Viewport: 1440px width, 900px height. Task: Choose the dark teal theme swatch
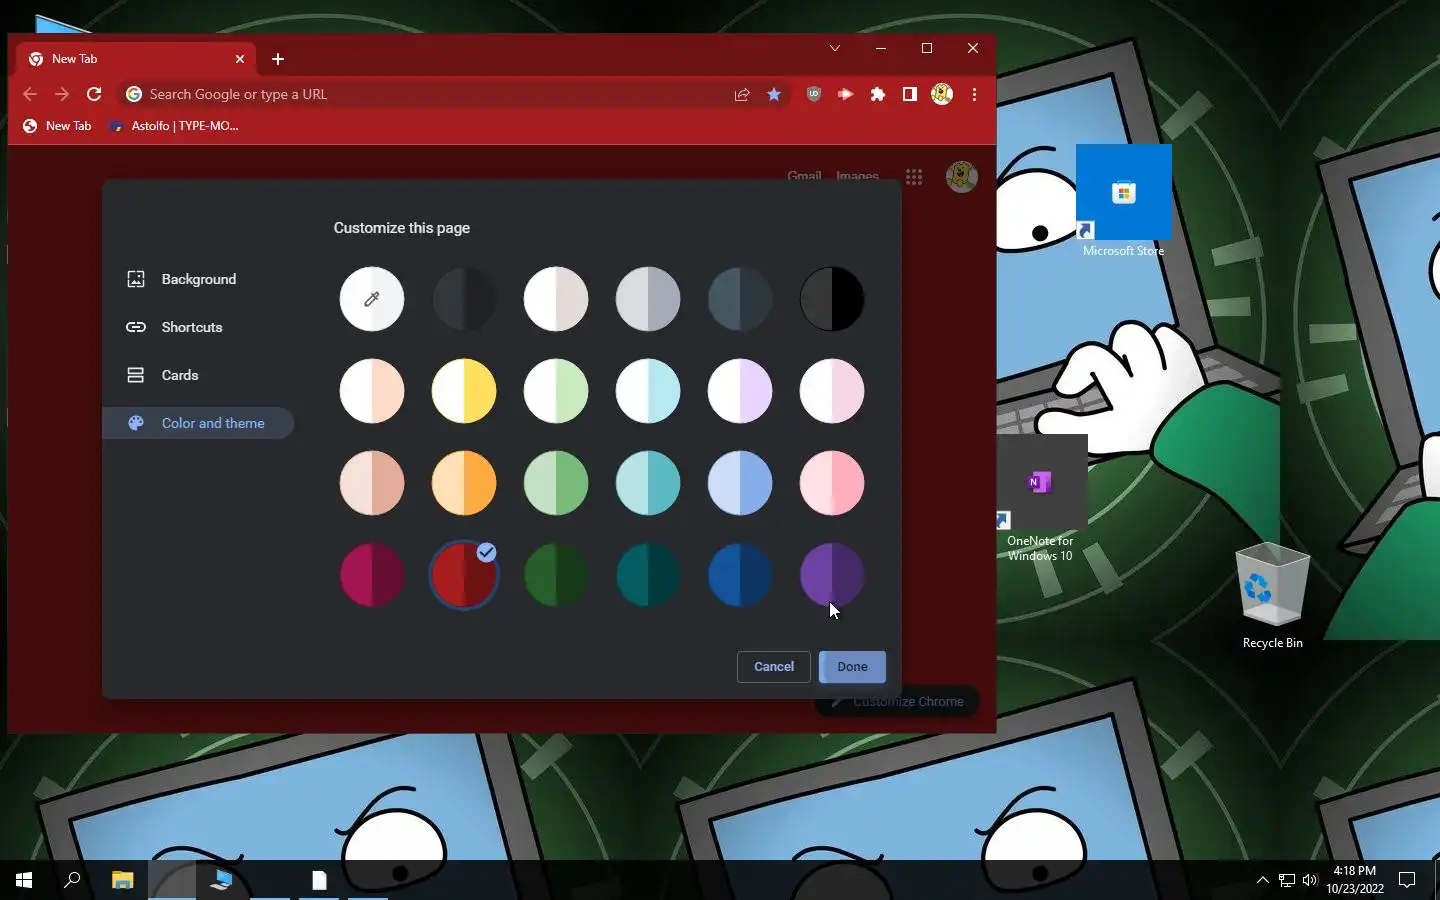click(x=648, y=575)
